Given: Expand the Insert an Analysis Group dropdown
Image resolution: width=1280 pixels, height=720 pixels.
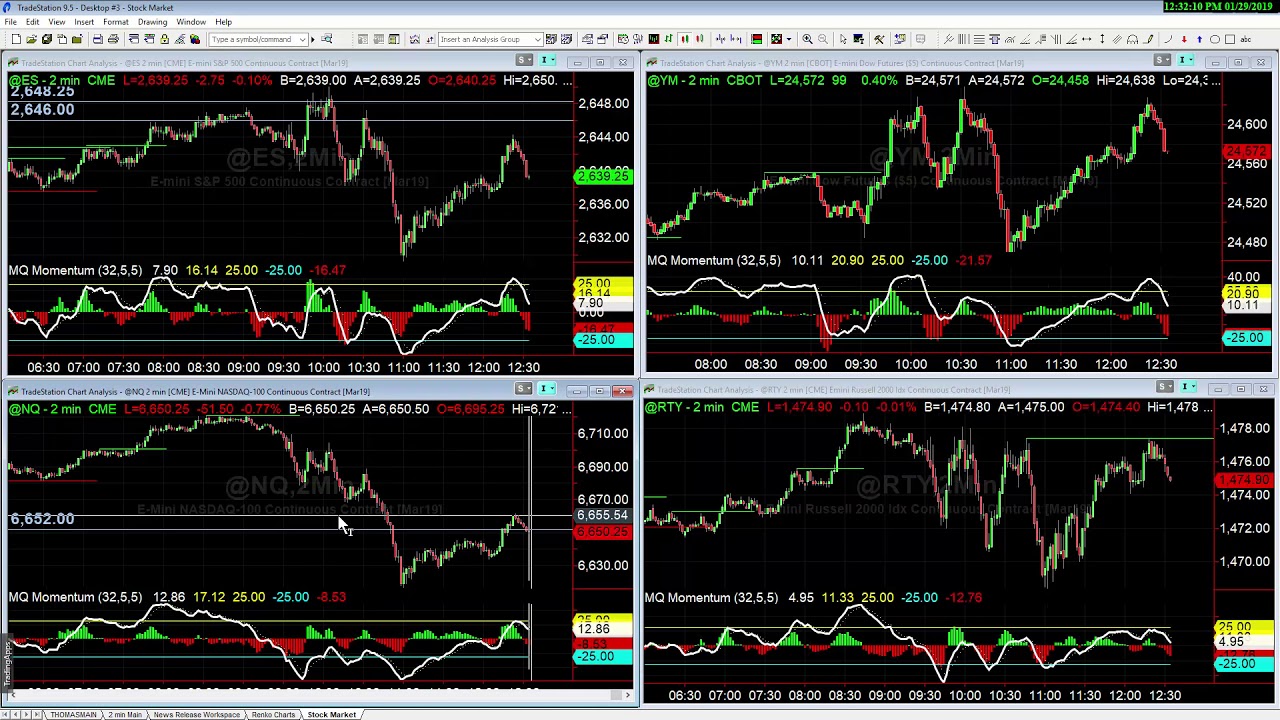Looking at the screenshot, I should pos(537,39).
